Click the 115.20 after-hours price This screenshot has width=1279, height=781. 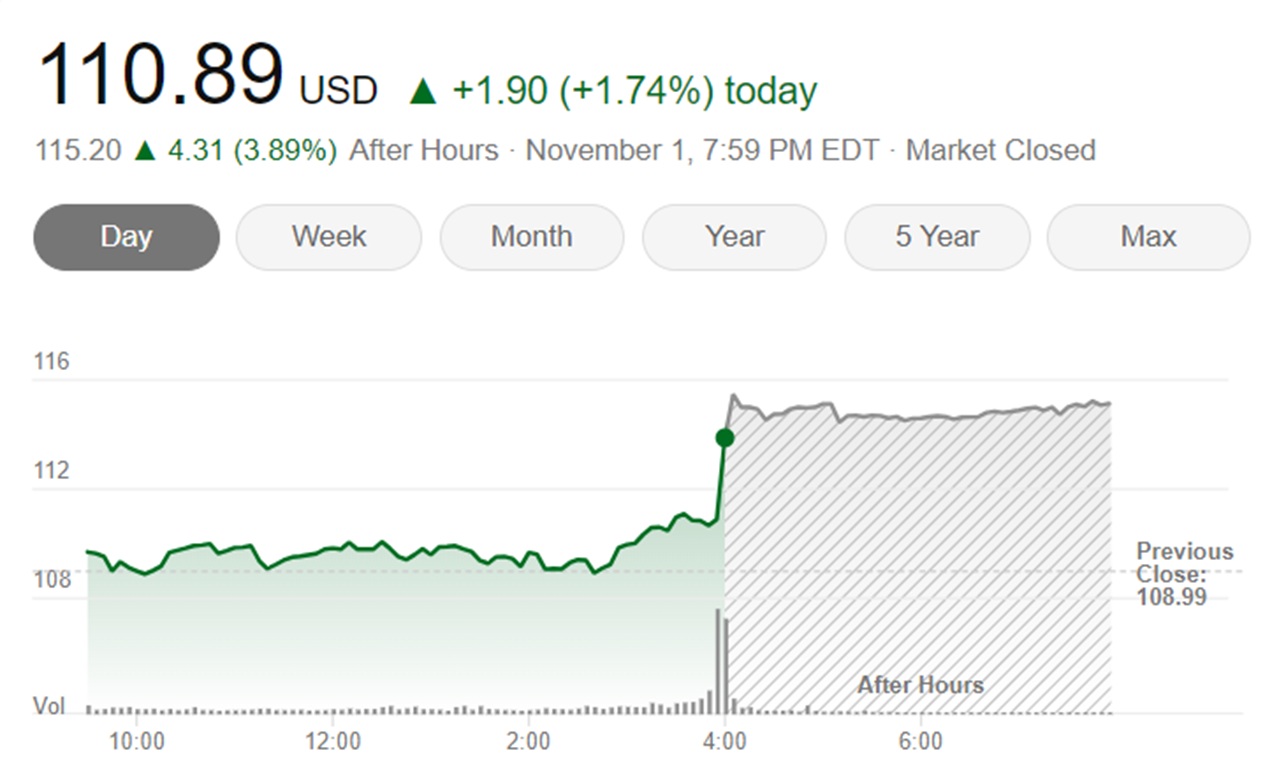(78, 151)
